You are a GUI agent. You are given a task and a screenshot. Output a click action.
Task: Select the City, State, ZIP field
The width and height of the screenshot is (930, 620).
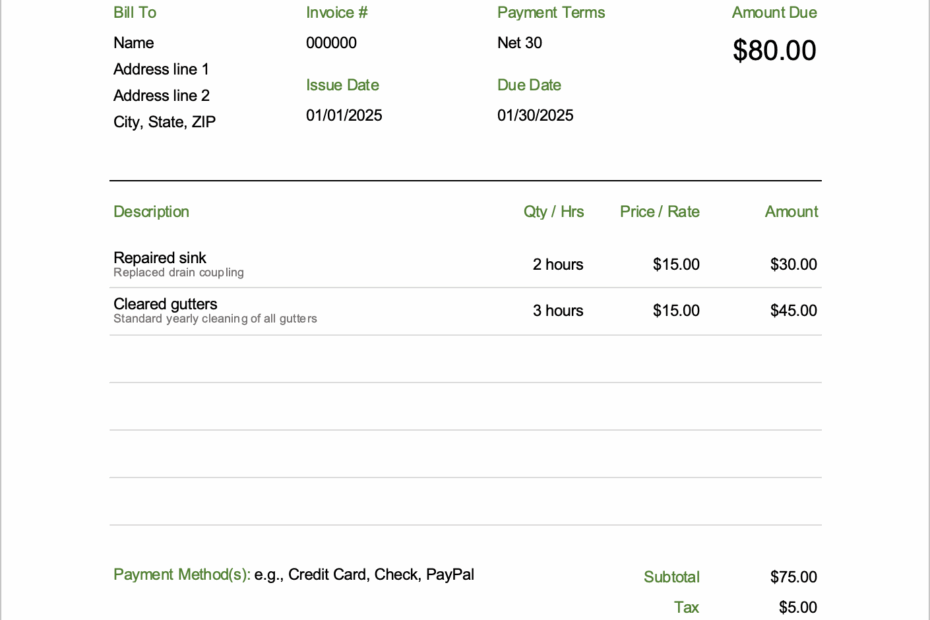pyautogui.click(x=166, y=121)
